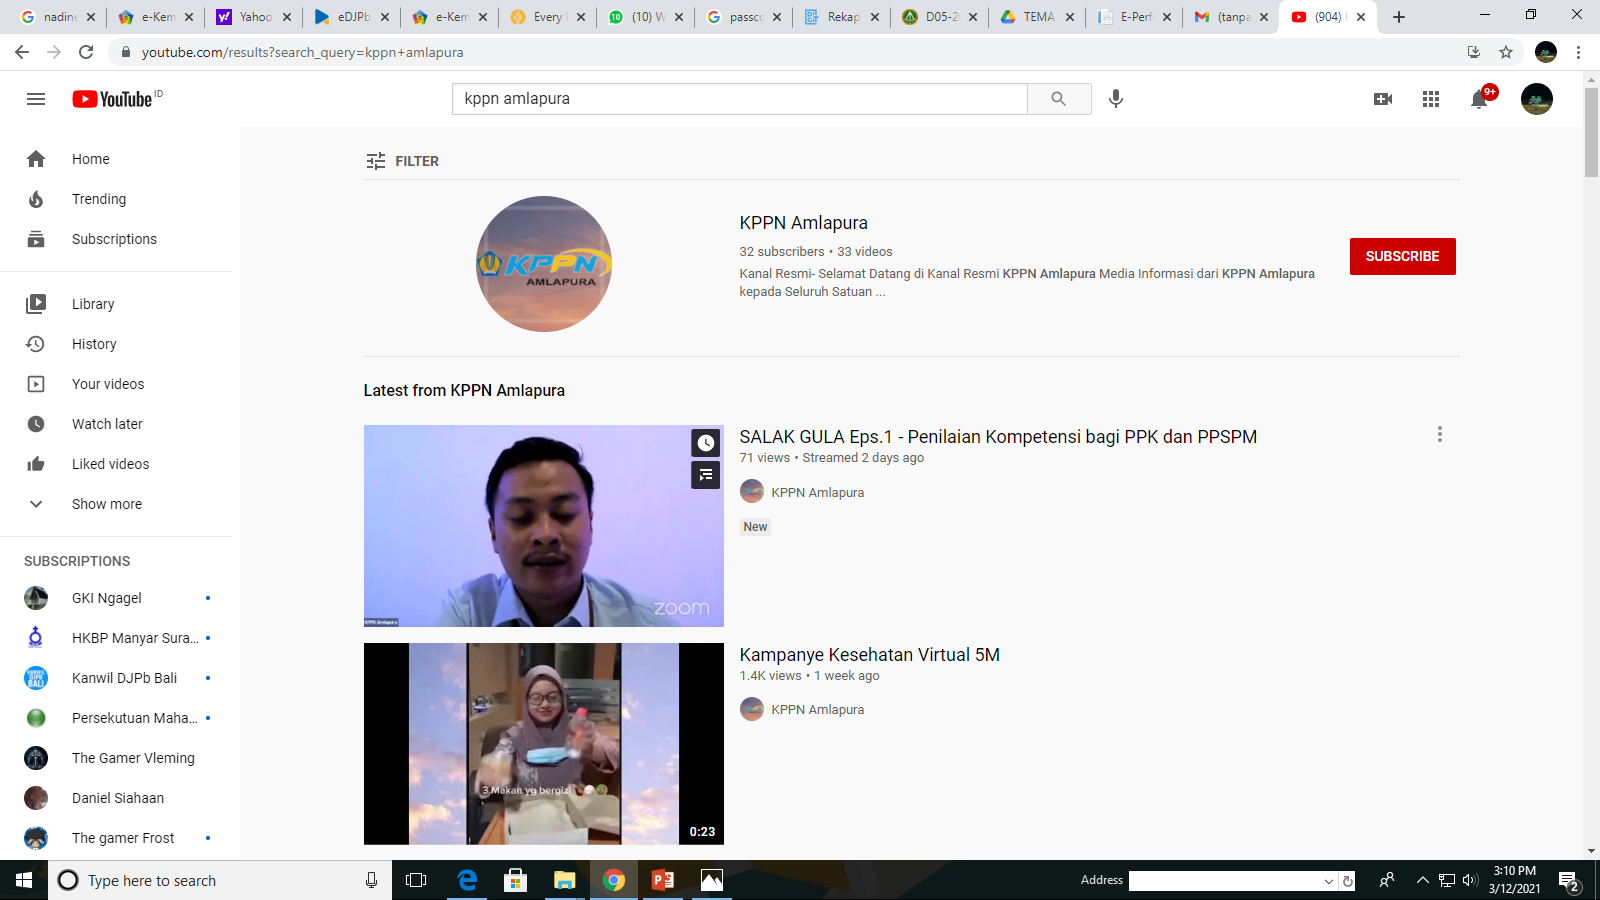This screenshot has width=1600, height=900.
Task: Open the account avatar menu
Action: (1537, 99)
